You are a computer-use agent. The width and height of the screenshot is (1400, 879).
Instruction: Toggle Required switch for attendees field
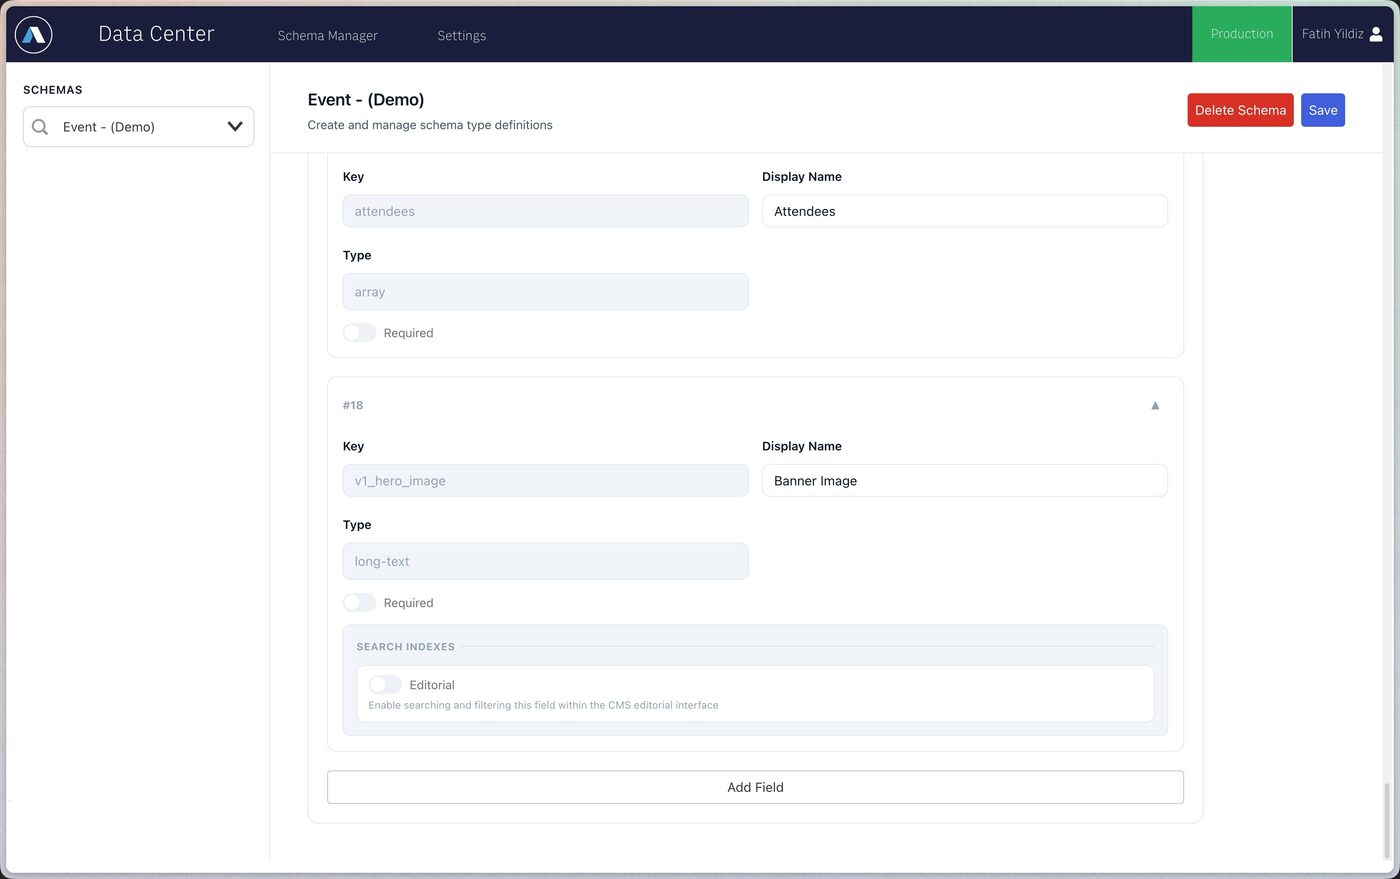coord(359,333)
